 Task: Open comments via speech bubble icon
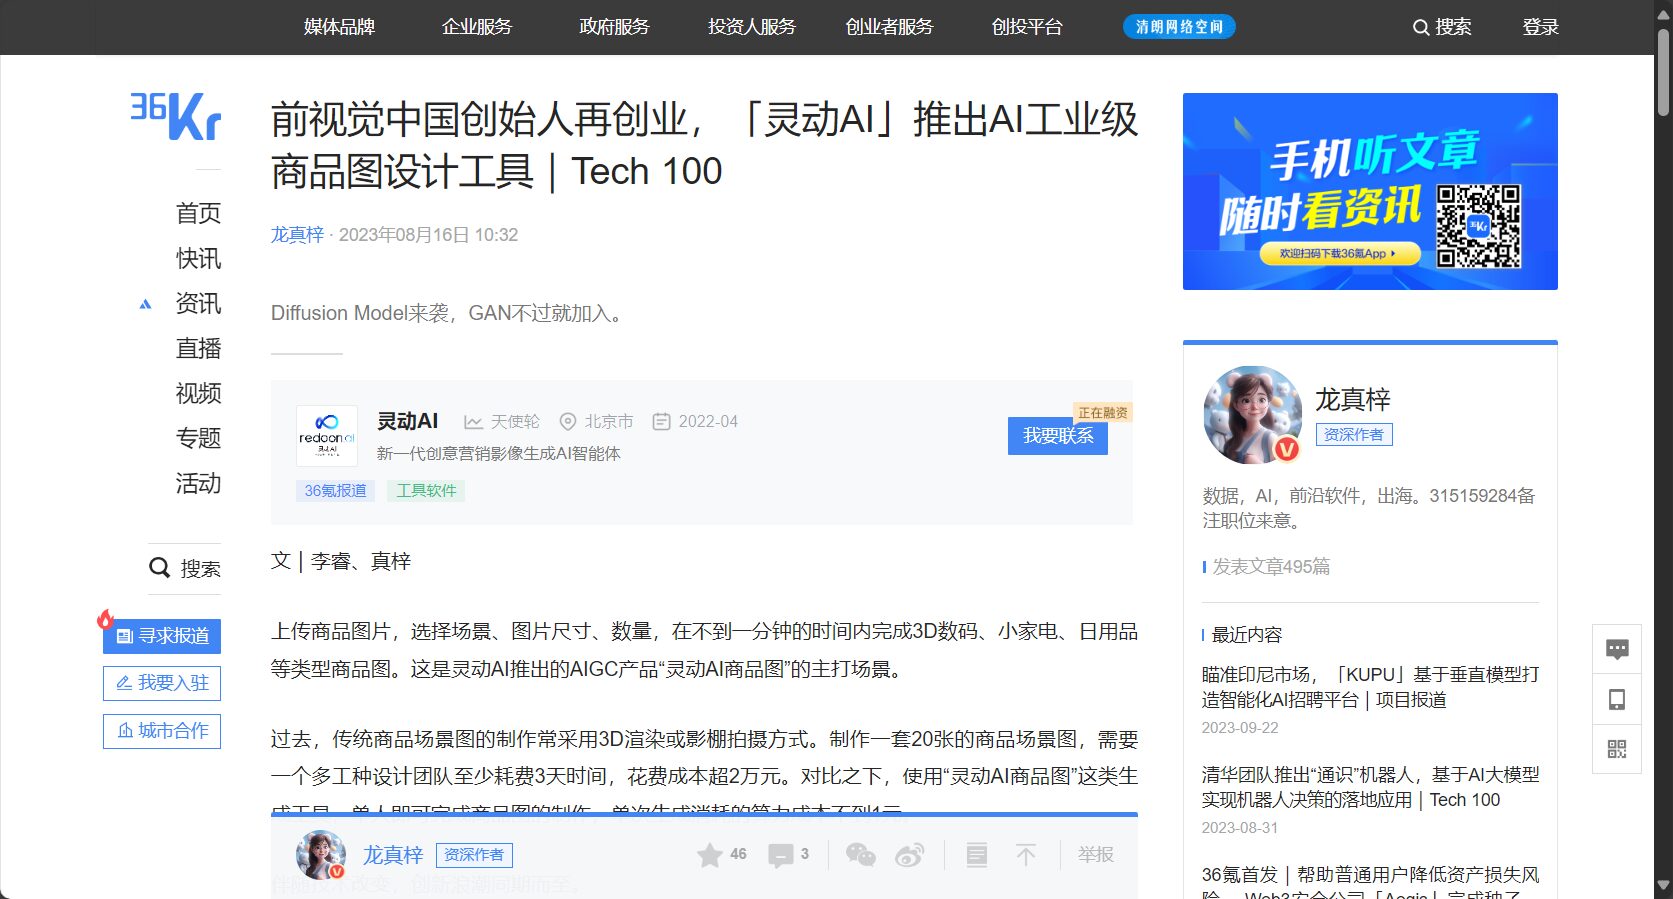[780, 855]
